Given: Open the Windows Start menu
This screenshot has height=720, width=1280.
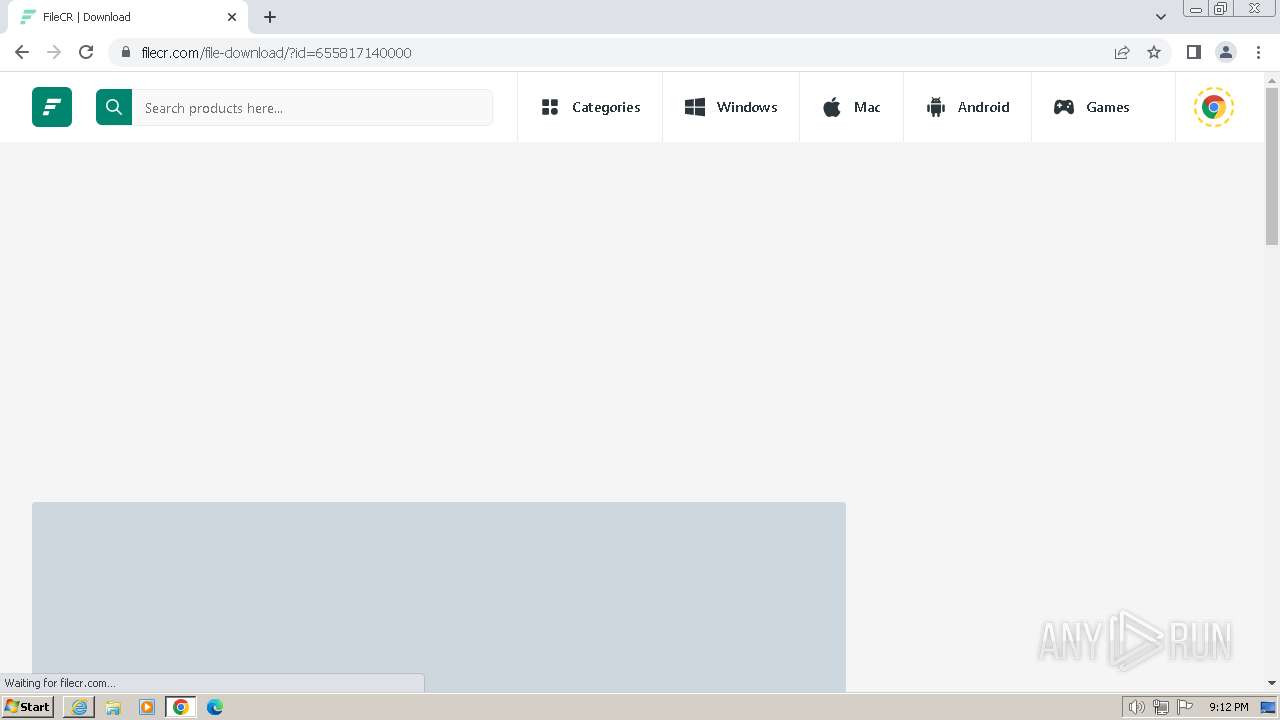Looking at the screenshot, I should (28, 707).
